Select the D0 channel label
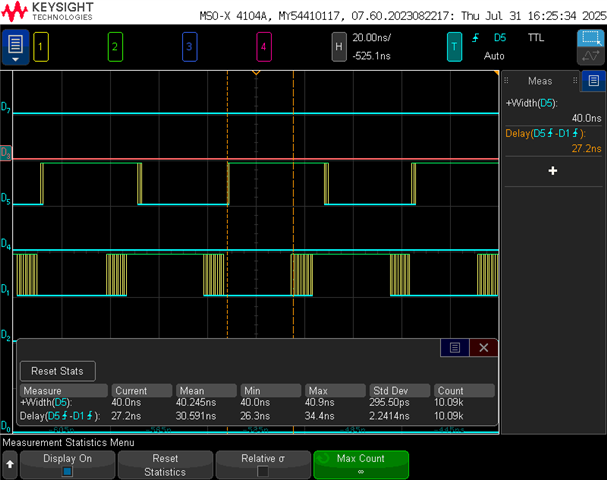Screen dimensions: 607x480 tap(5, 426)
